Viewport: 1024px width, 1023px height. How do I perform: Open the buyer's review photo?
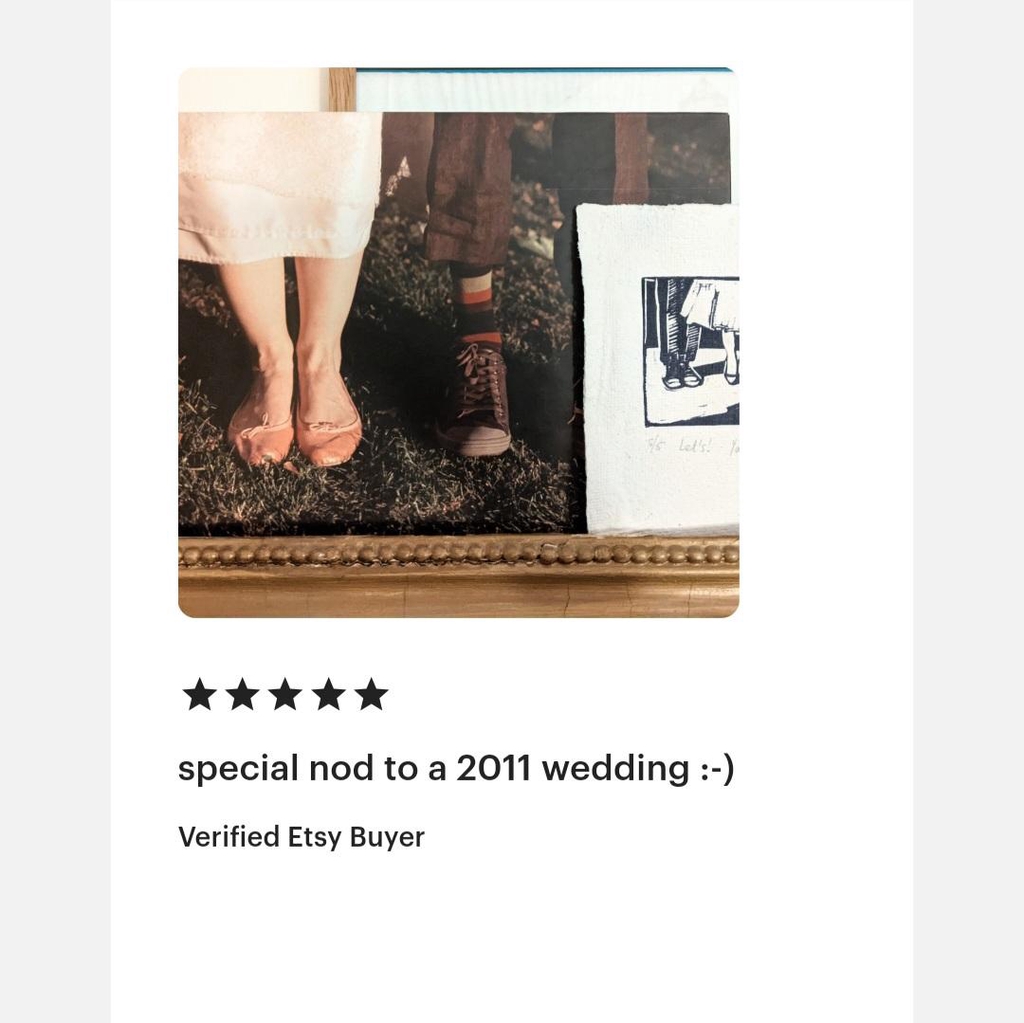coord(458,342)
